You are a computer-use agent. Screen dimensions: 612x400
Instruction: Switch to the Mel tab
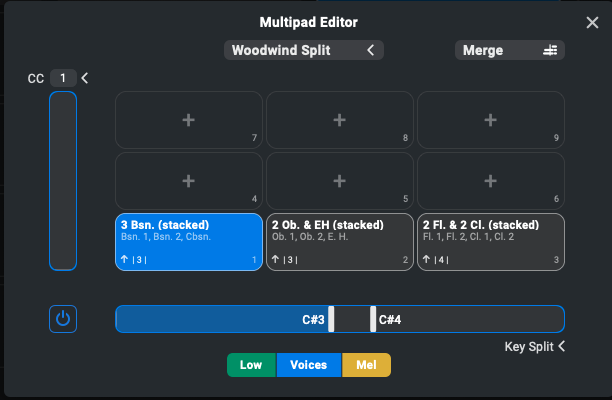point(366,365)
